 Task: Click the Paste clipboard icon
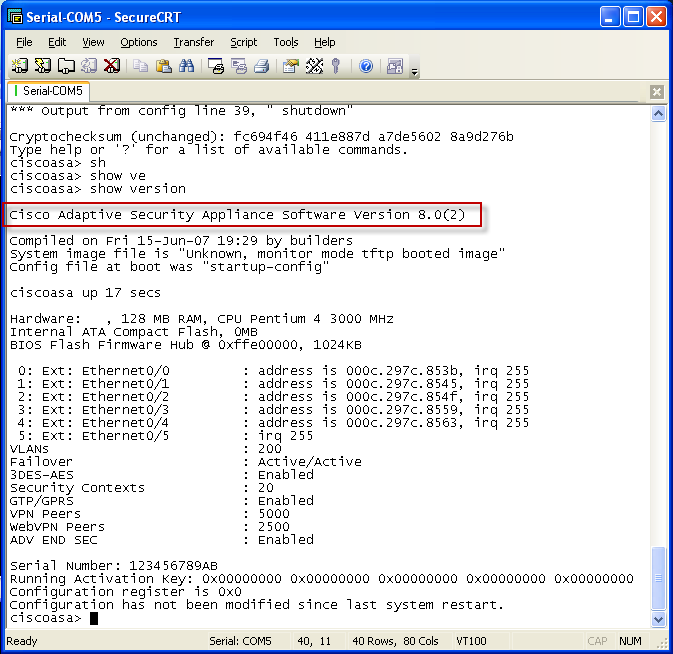(x=164, y=66)
